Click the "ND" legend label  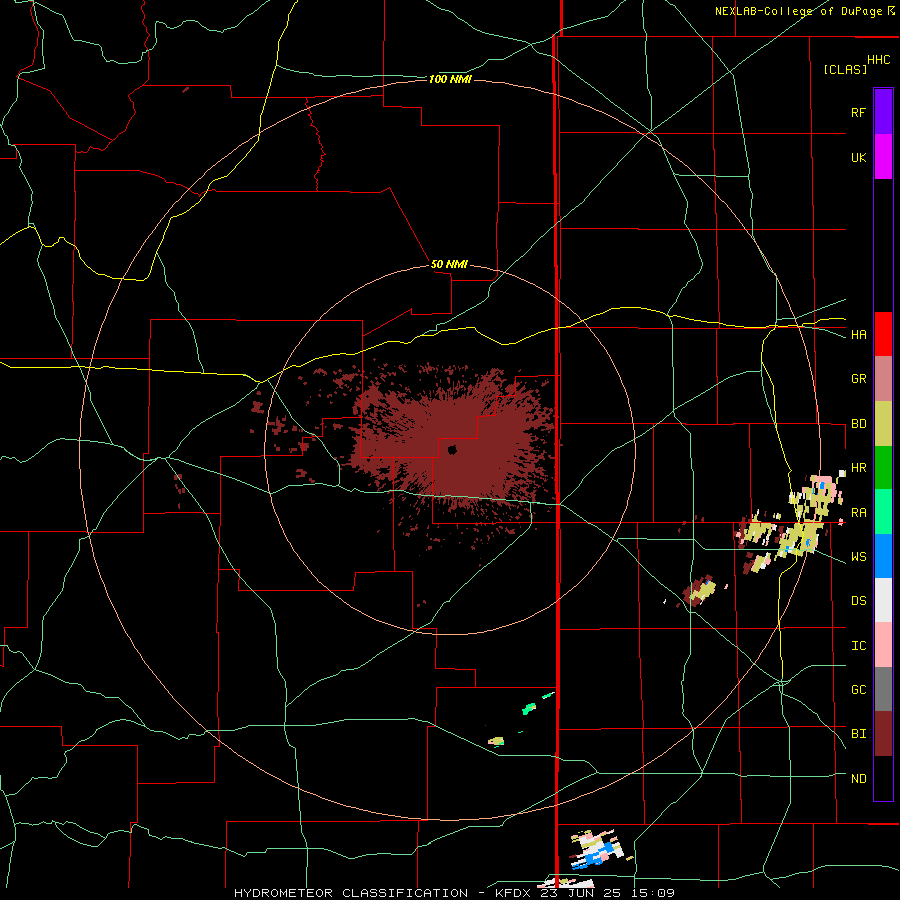(858, 779)
